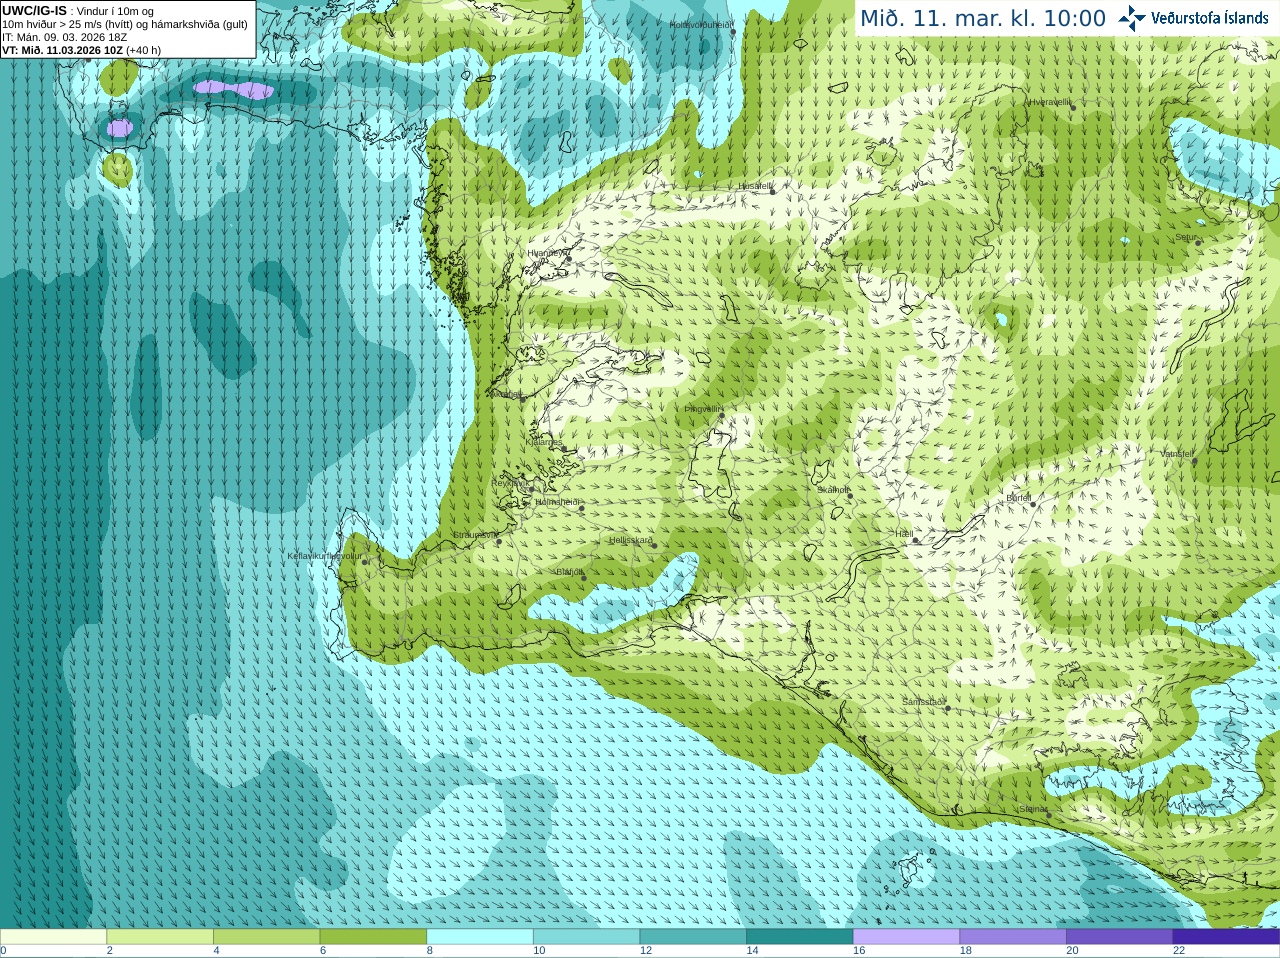Click the Kjalarnes station label
The width and height of the screenshot is (1280, 958).
click(x=544, y=442)
